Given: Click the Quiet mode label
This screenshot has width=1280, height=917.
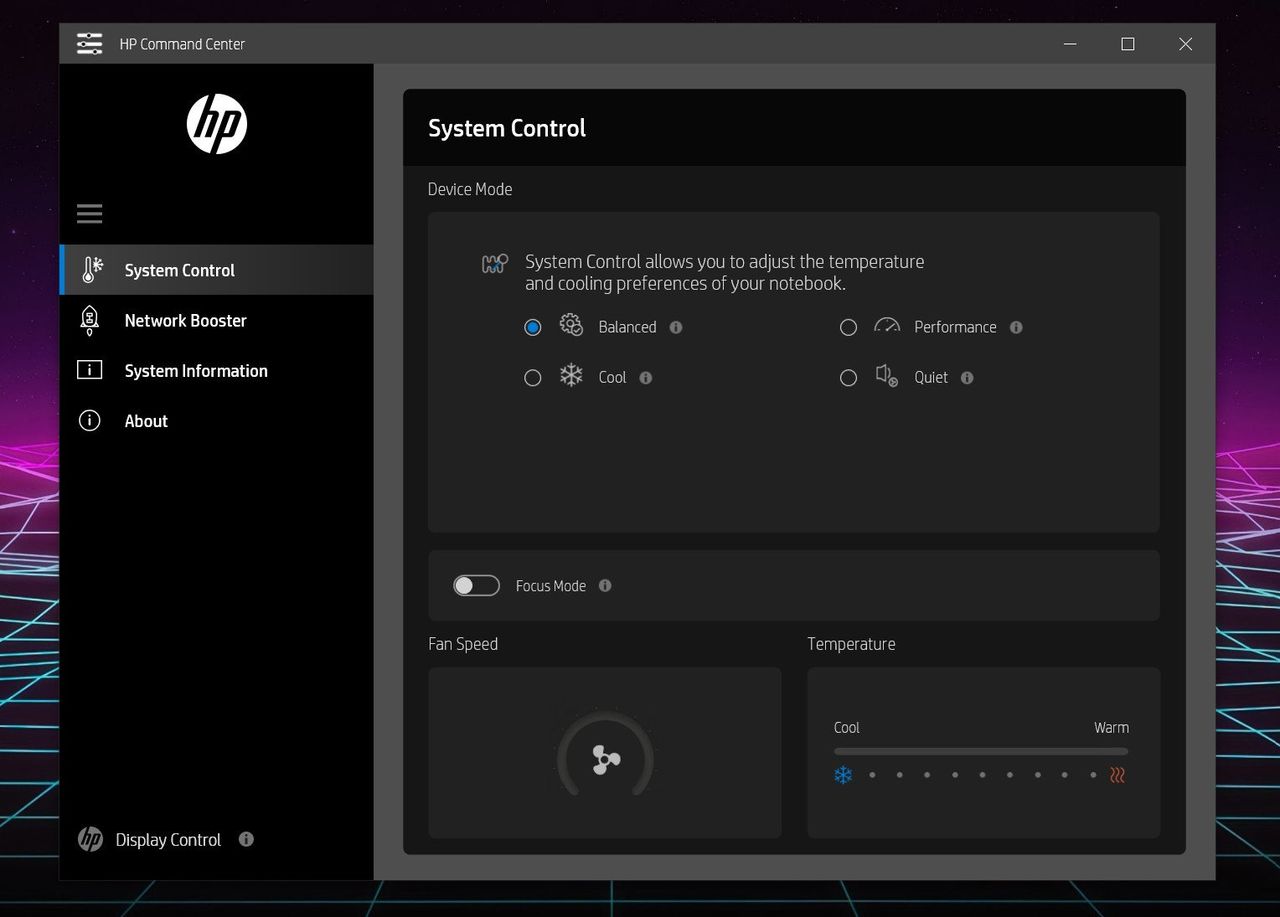Looking at the screenshot, I should [931, 377].
